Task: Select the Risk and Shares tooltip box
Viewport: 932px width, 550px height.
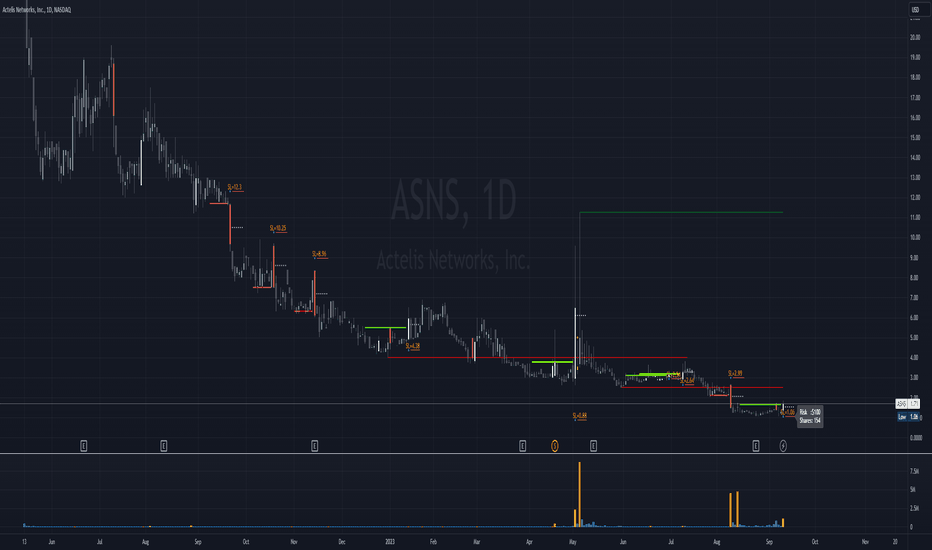Action: (x=810, y=416)
